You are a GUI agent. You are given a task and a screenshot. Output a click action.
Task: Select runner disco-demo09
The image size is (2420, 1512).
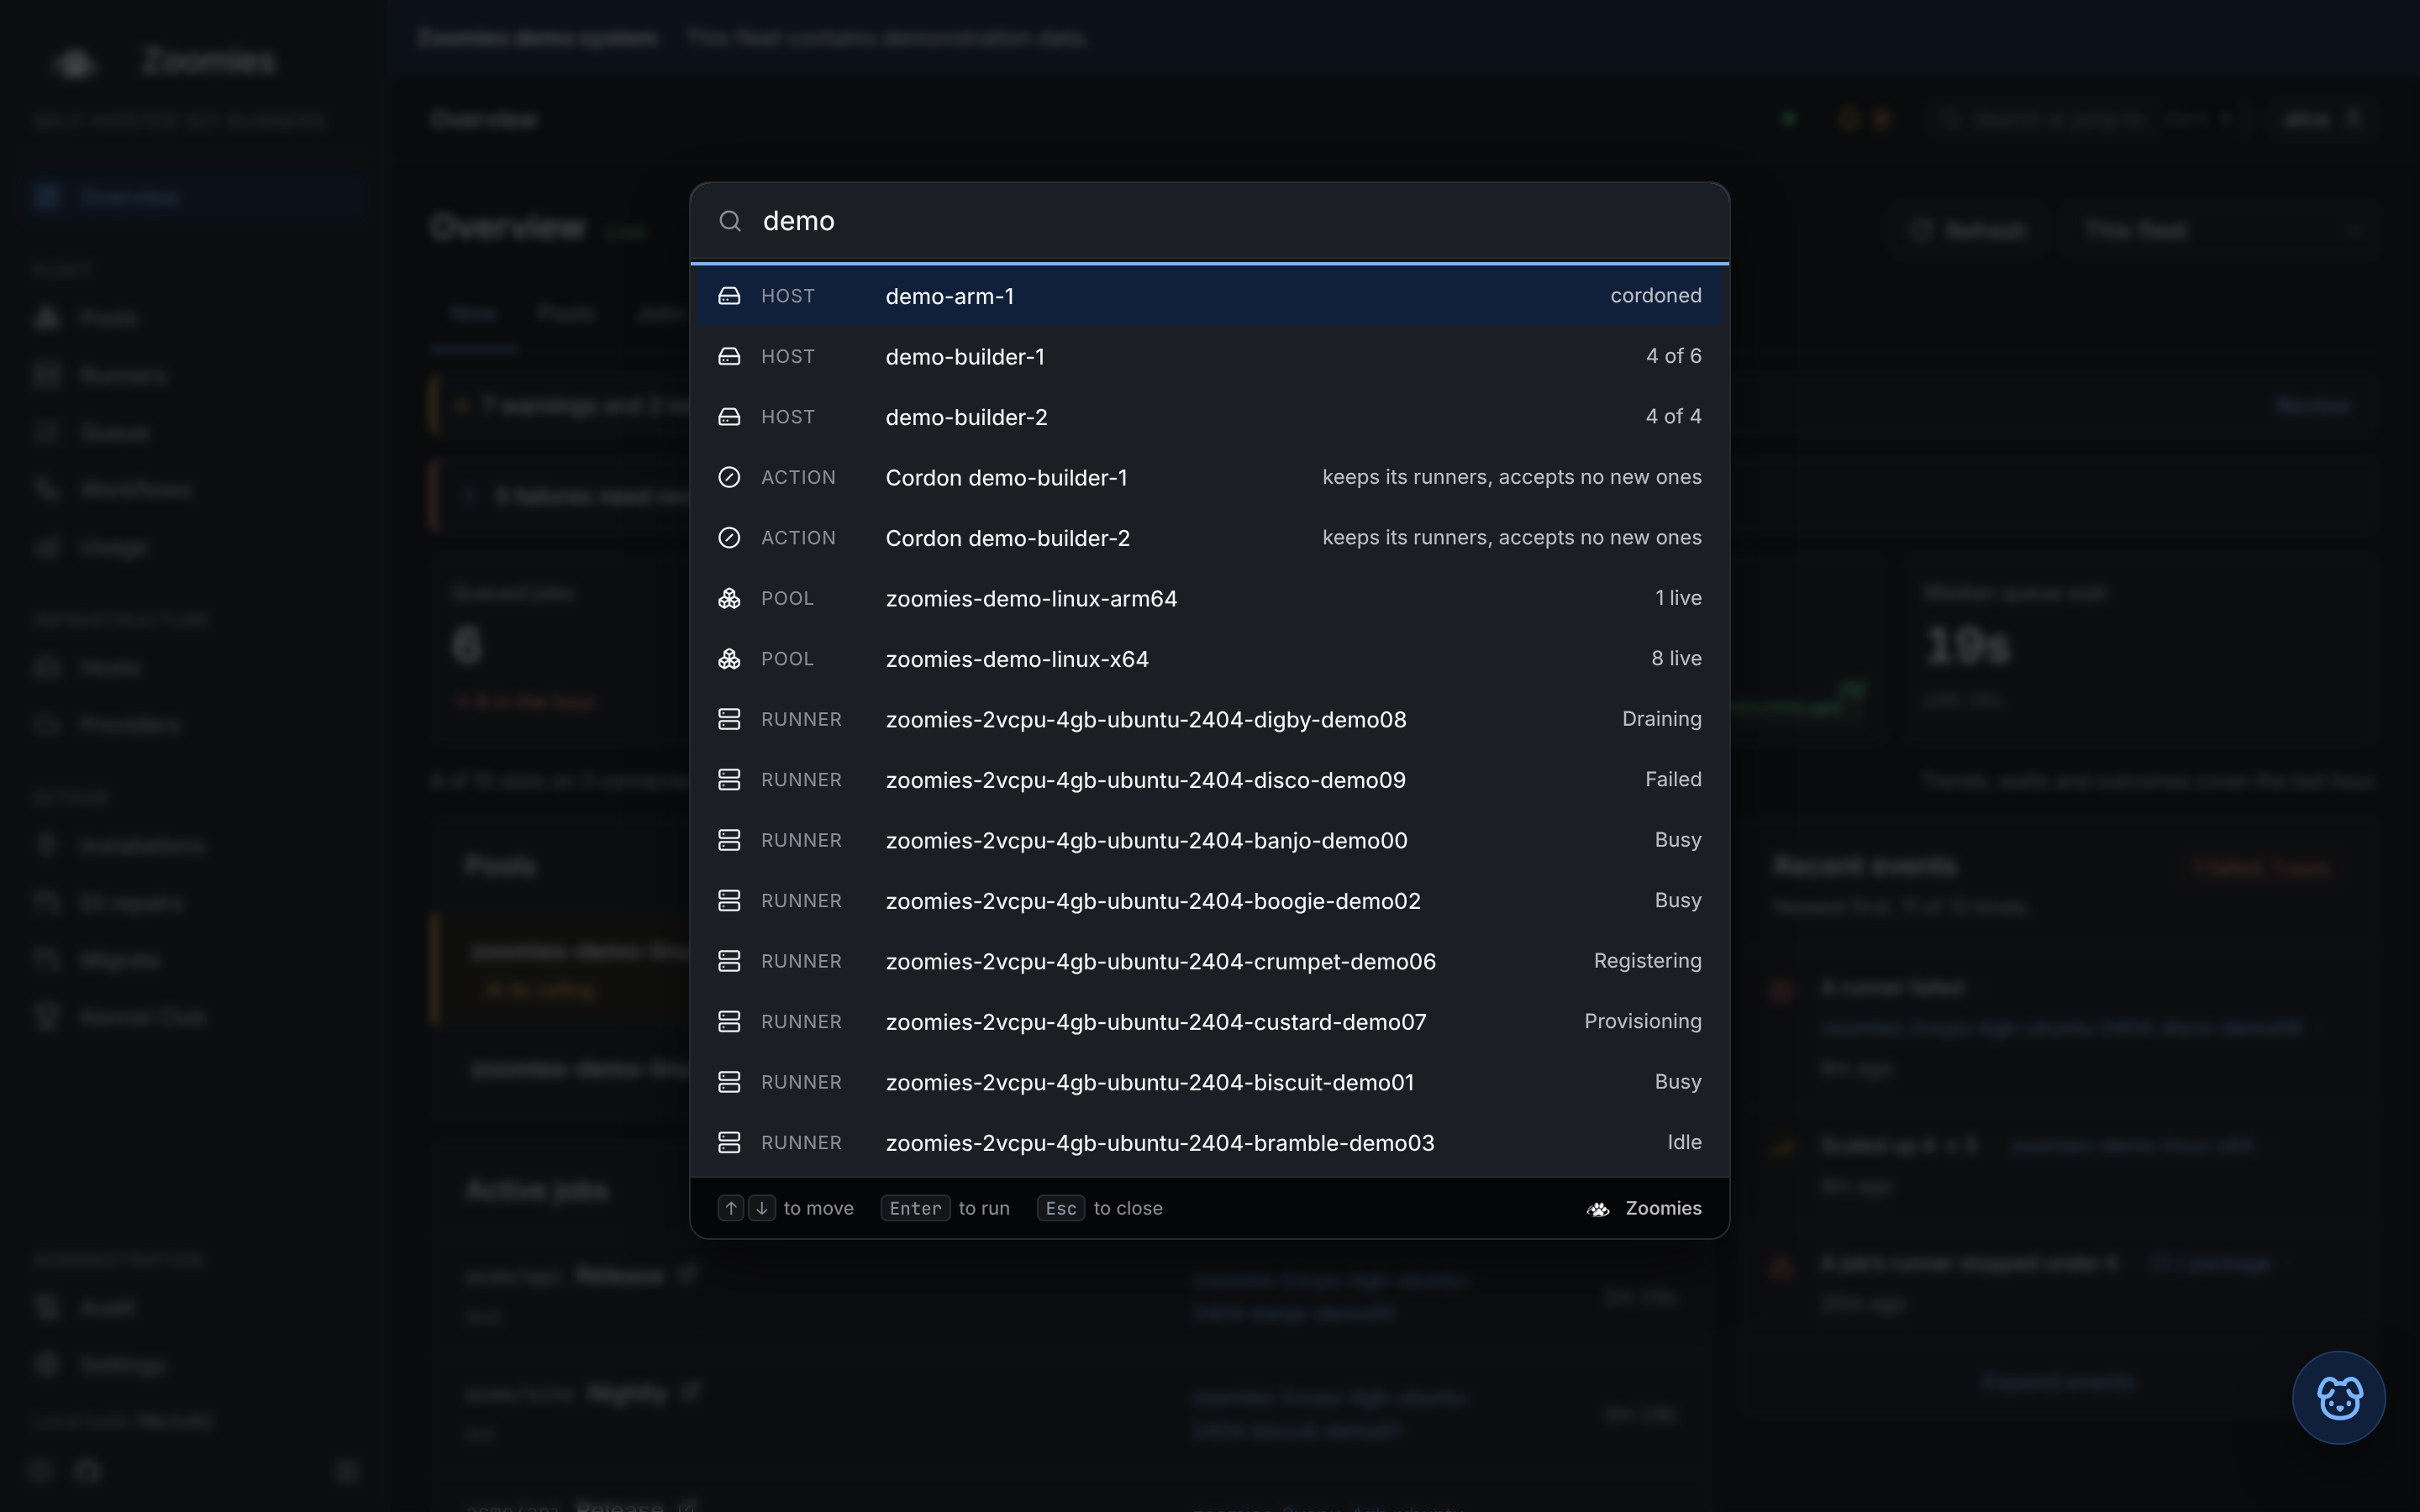point(1210,780)
